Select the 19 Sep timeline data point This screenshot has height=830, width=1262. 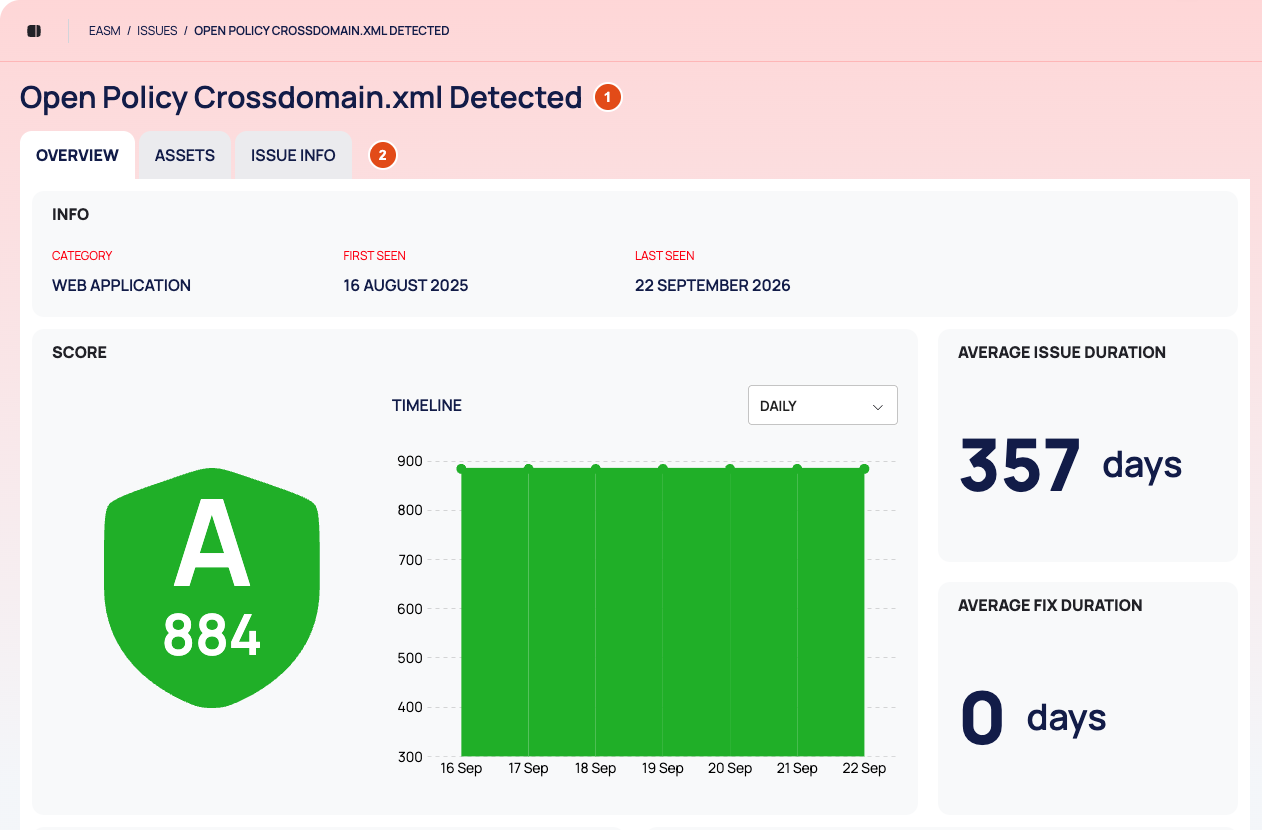(x=662, y=468)
